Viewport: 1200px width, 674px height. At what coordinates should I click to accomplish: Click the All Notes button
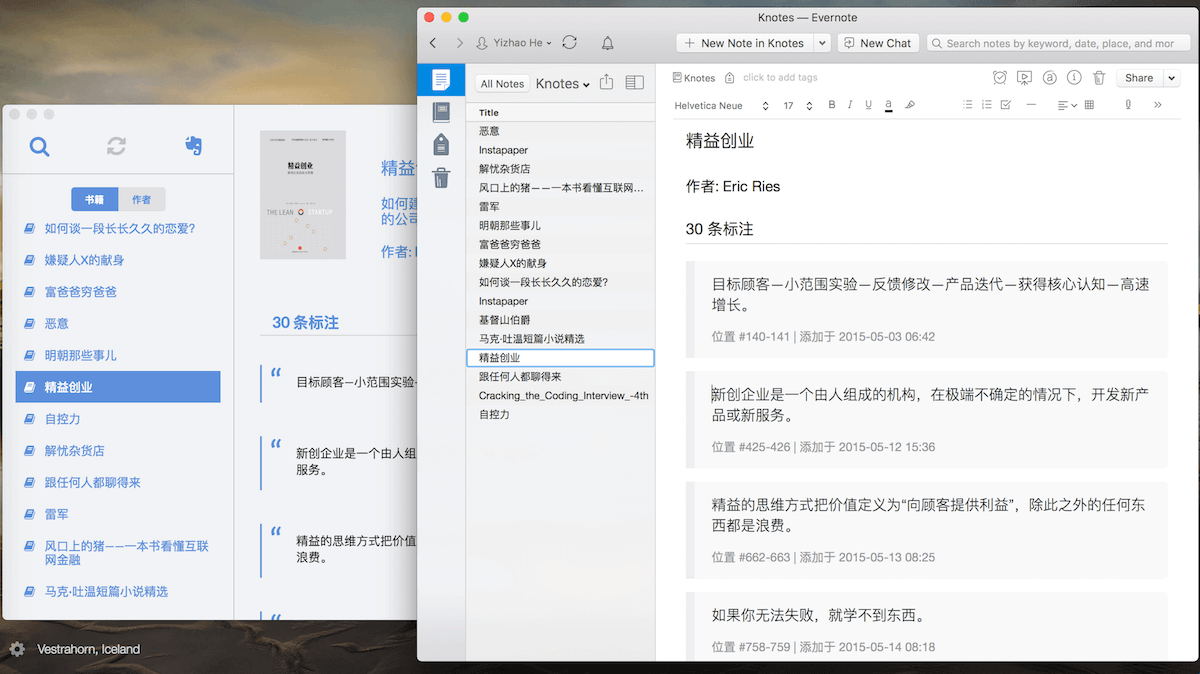[502, 84]
